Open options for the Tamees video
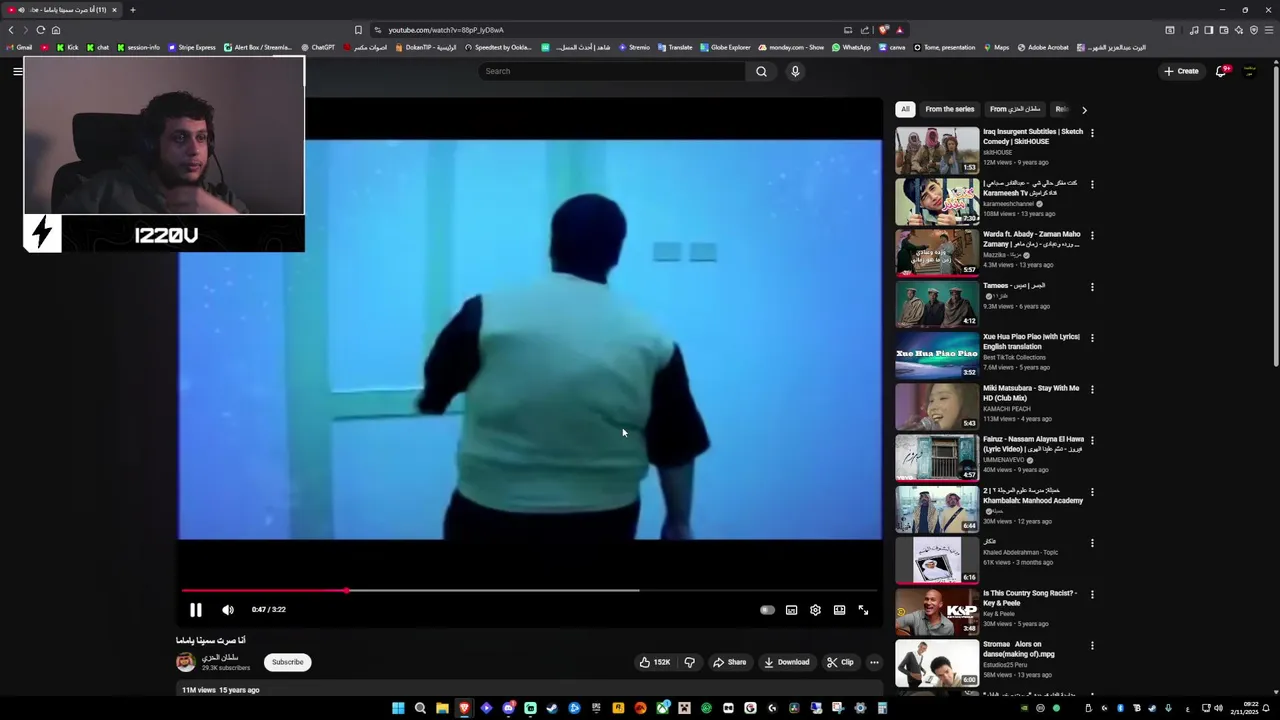Viewport: 1280px width, 720px height. click(x=1092, y=287)
